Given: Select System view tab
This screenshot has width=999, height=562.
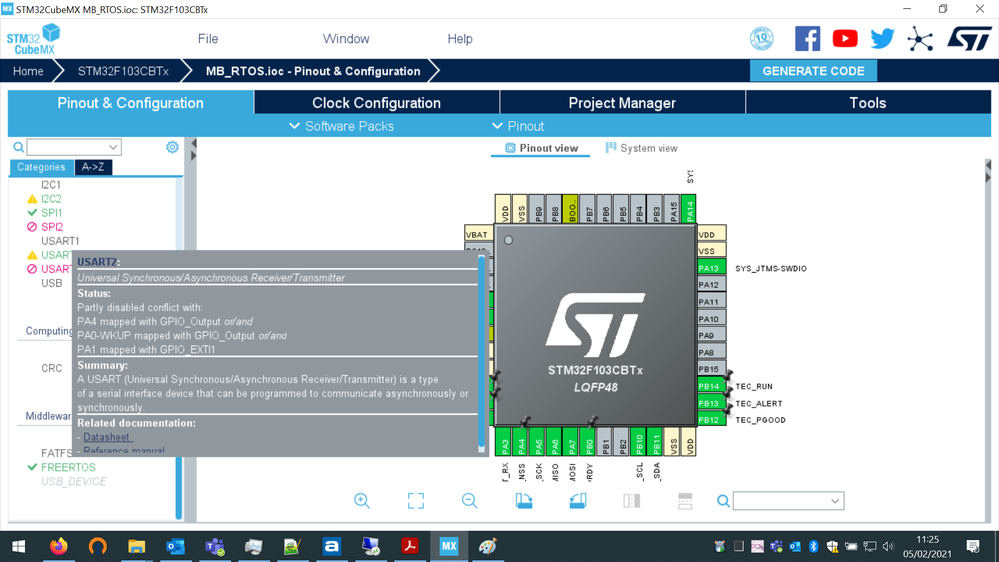Looking at the screenshot, I should (x=641, y=148).
